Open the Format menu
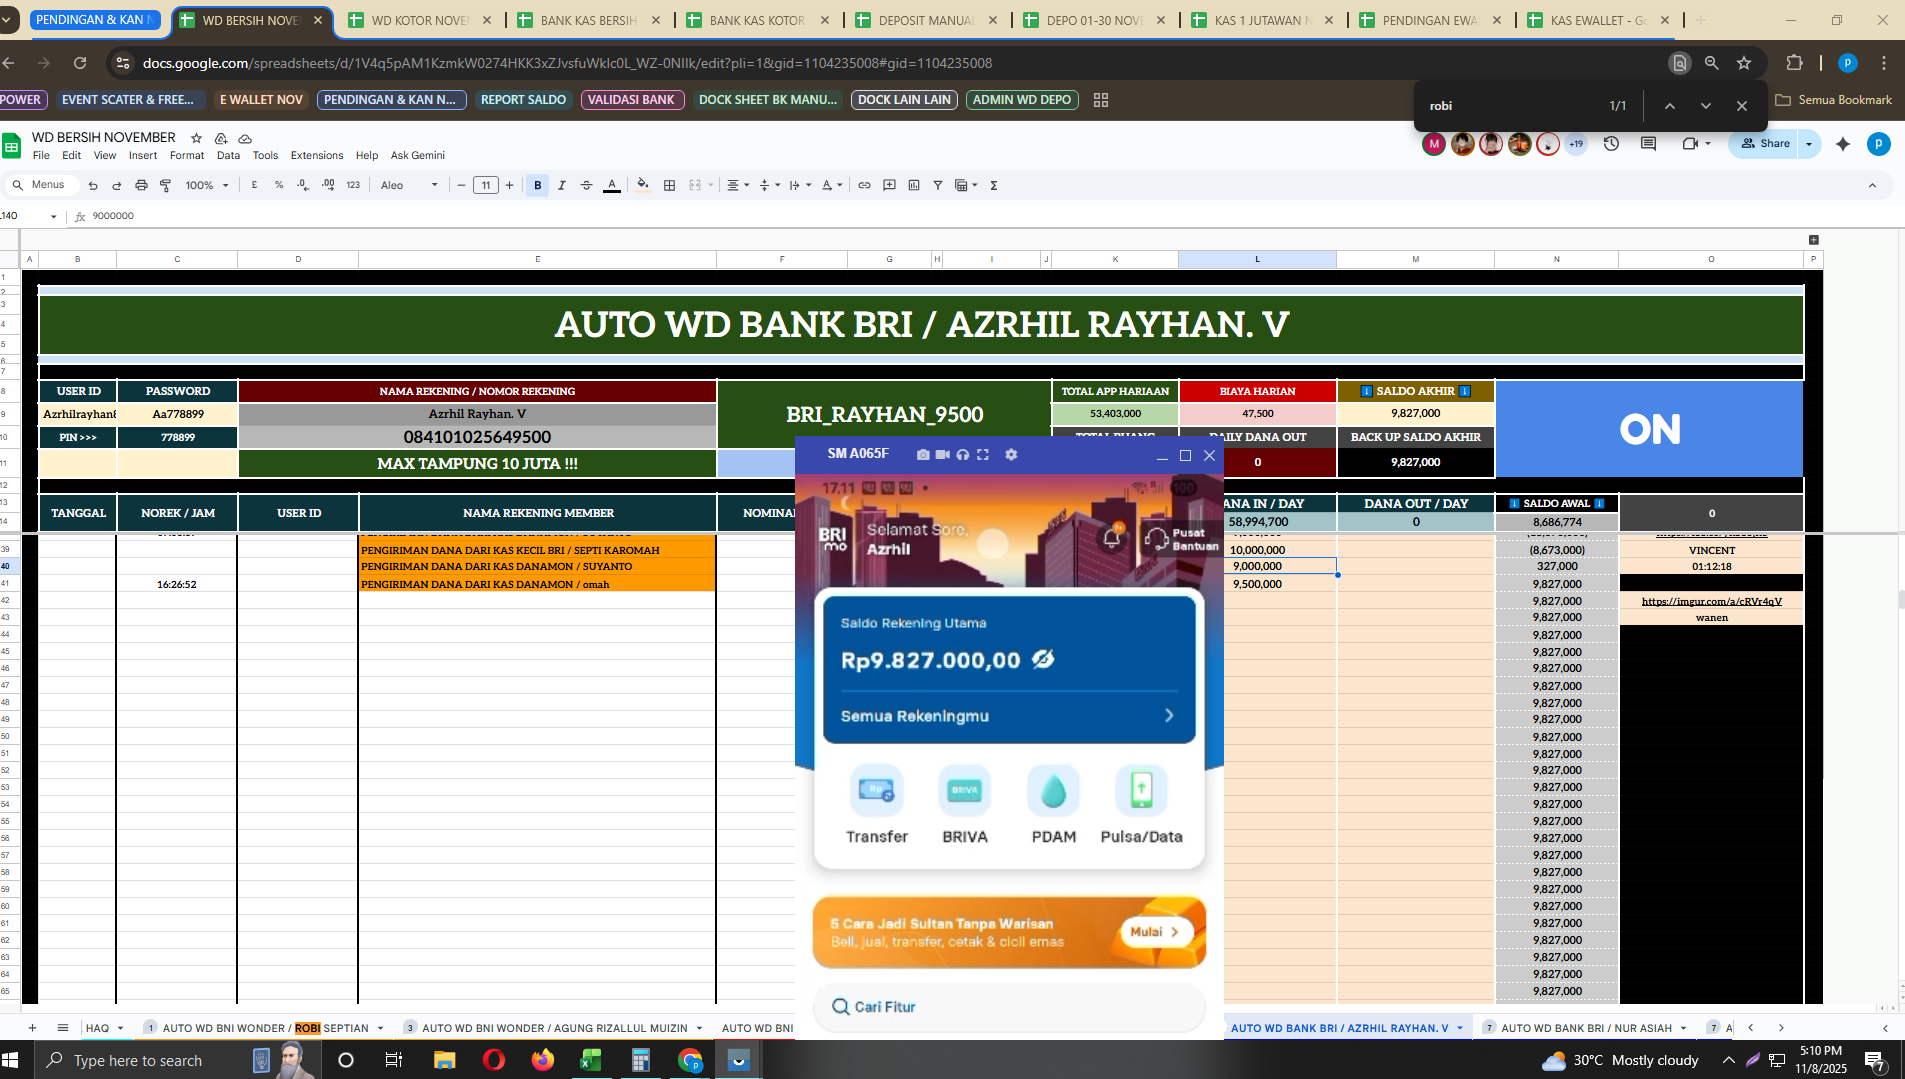Screen dimensions: 1905x1079 pos(187,155)
